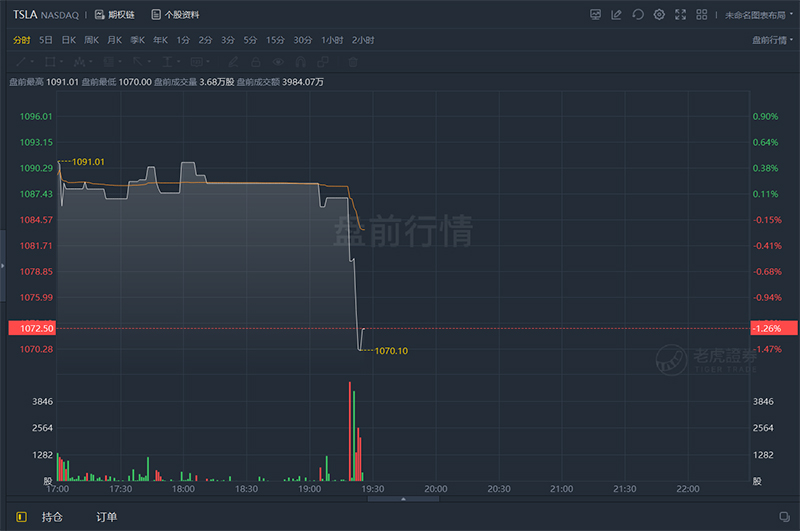Select the rectangle shape drawing tool
The width and height of the screenshot is (800, 531).
point(50,62)
